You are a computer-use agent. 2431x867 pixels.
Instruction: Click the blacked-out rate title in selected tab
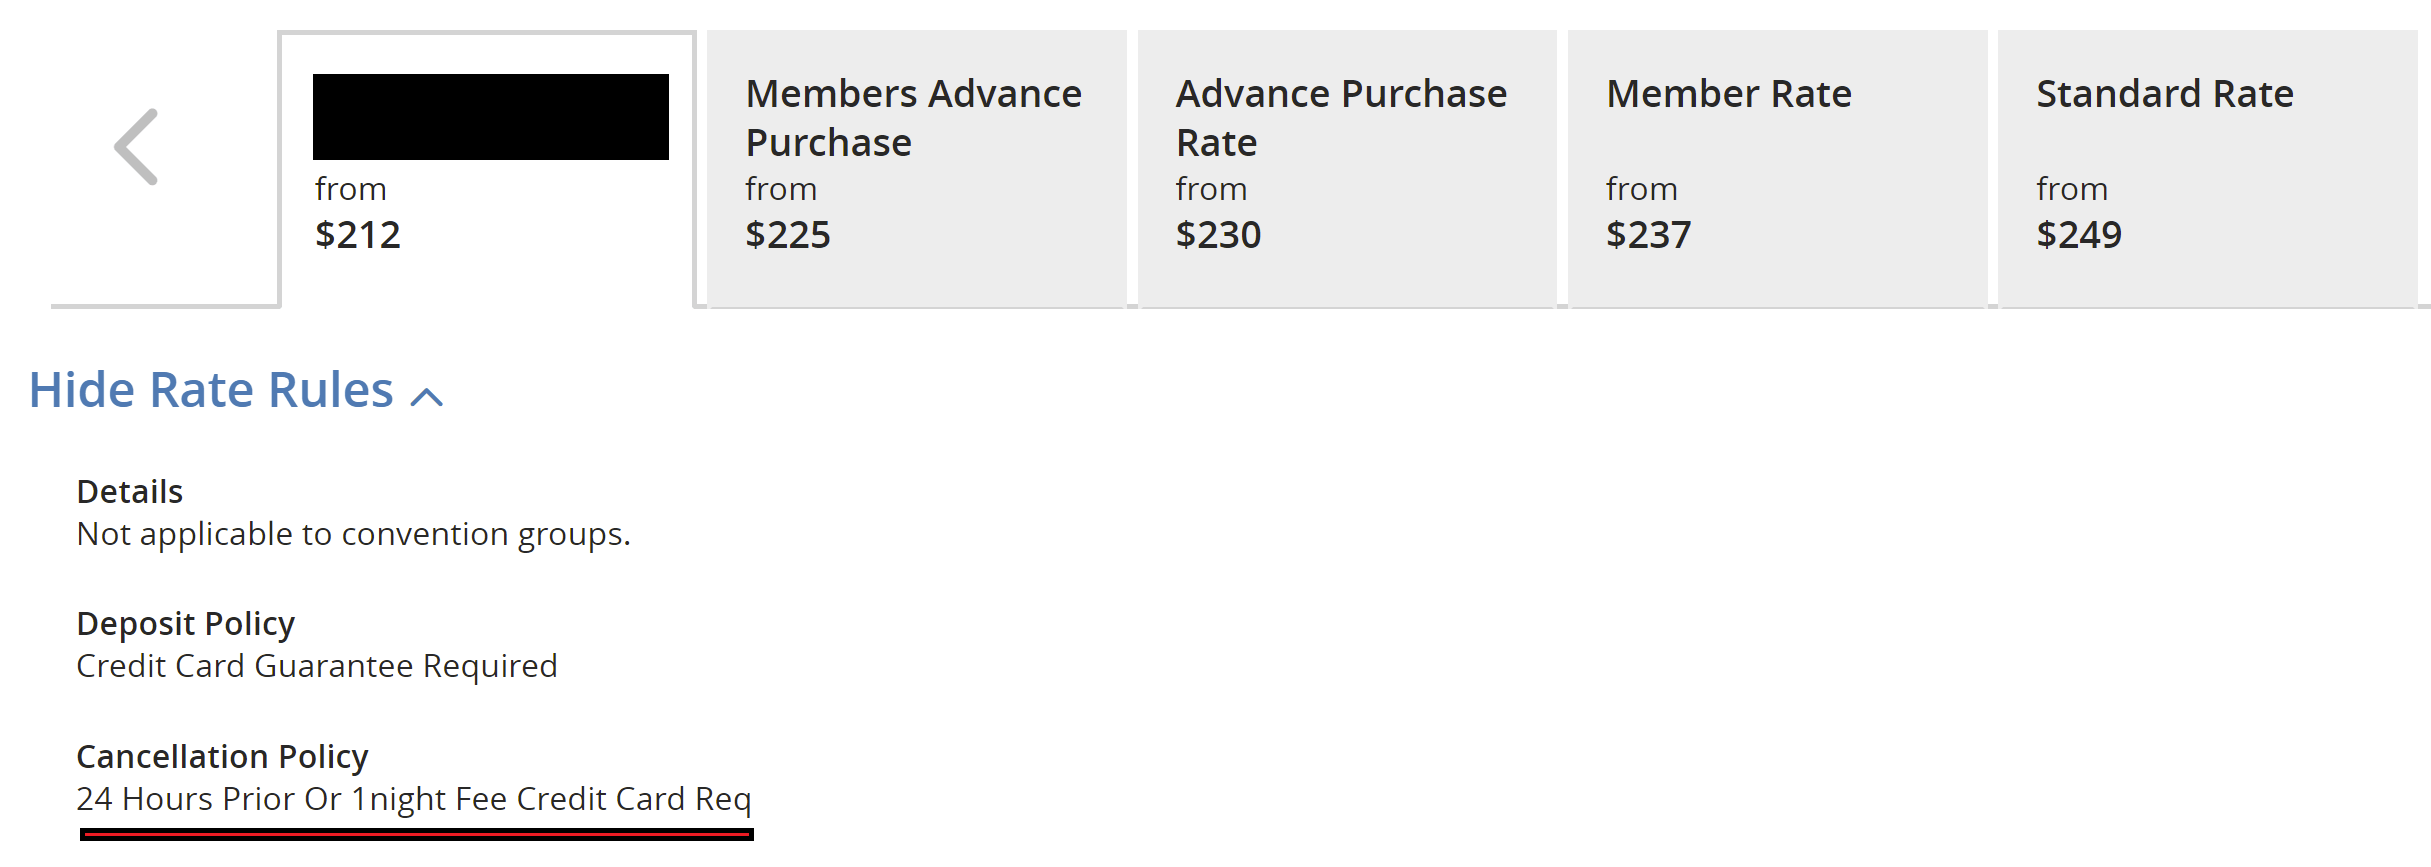(490, 117)
